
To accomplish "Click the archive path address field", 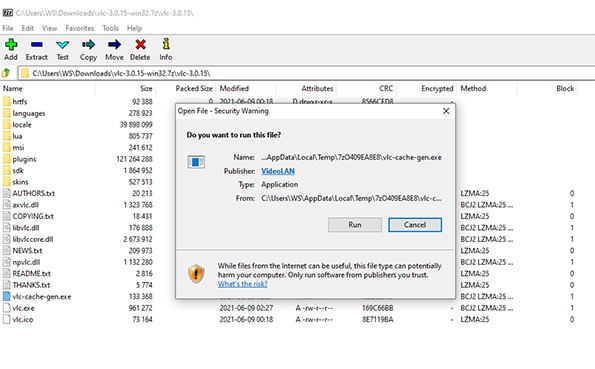I will click(x=306, y=73).
